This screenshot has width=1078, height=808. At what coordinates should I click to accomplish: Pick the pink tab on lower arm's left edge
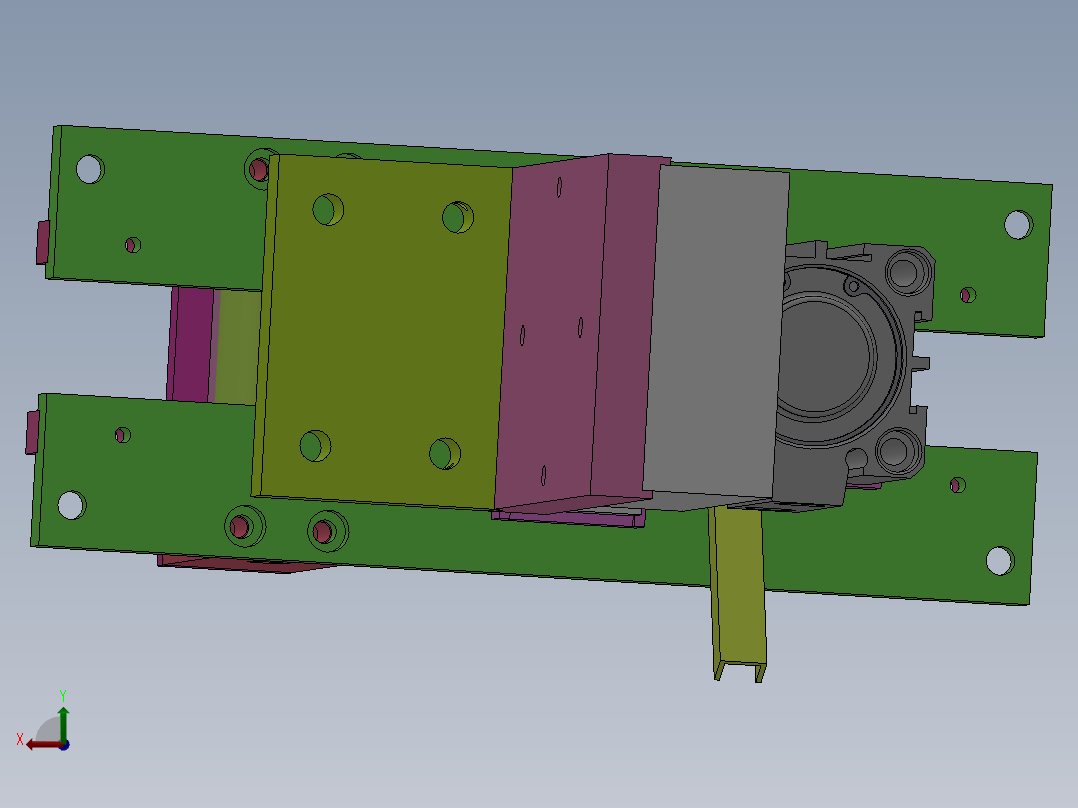(x=32, y=433)
